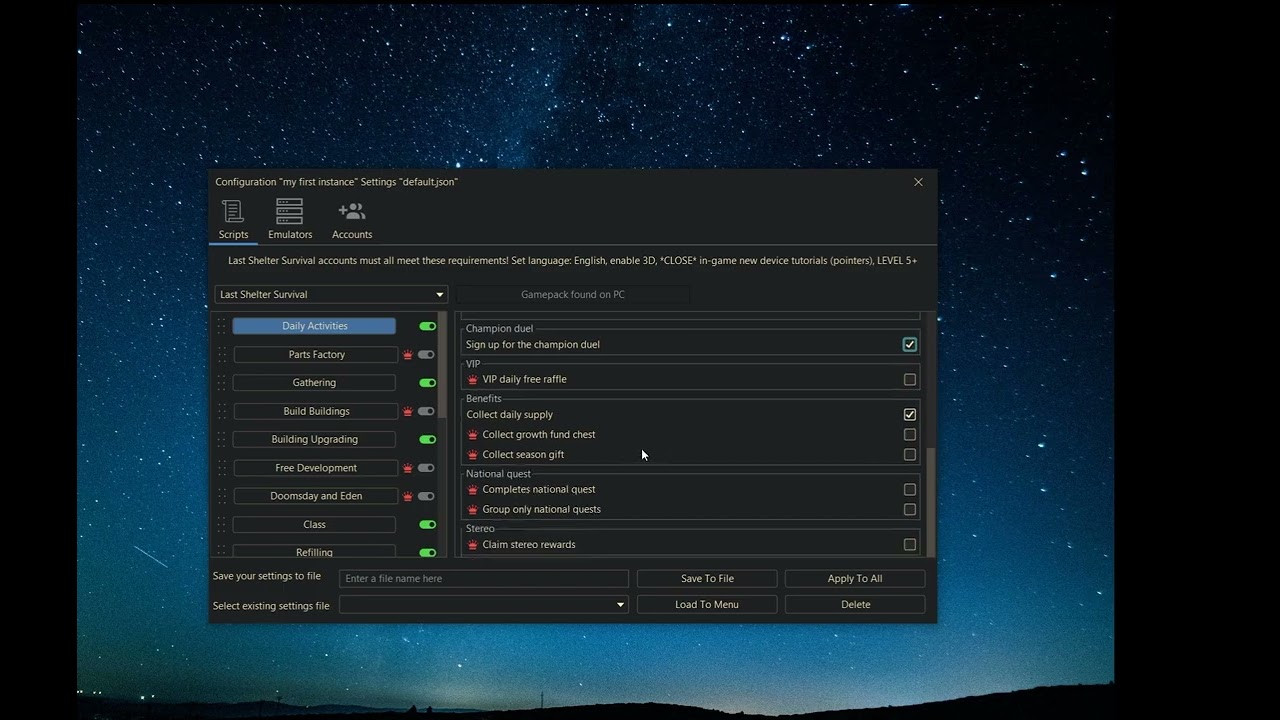Image resolution: width=1280 pixels, height=720 pixels.
Task: Click the Collect season gift crown icon
Action: pos(473,454)
